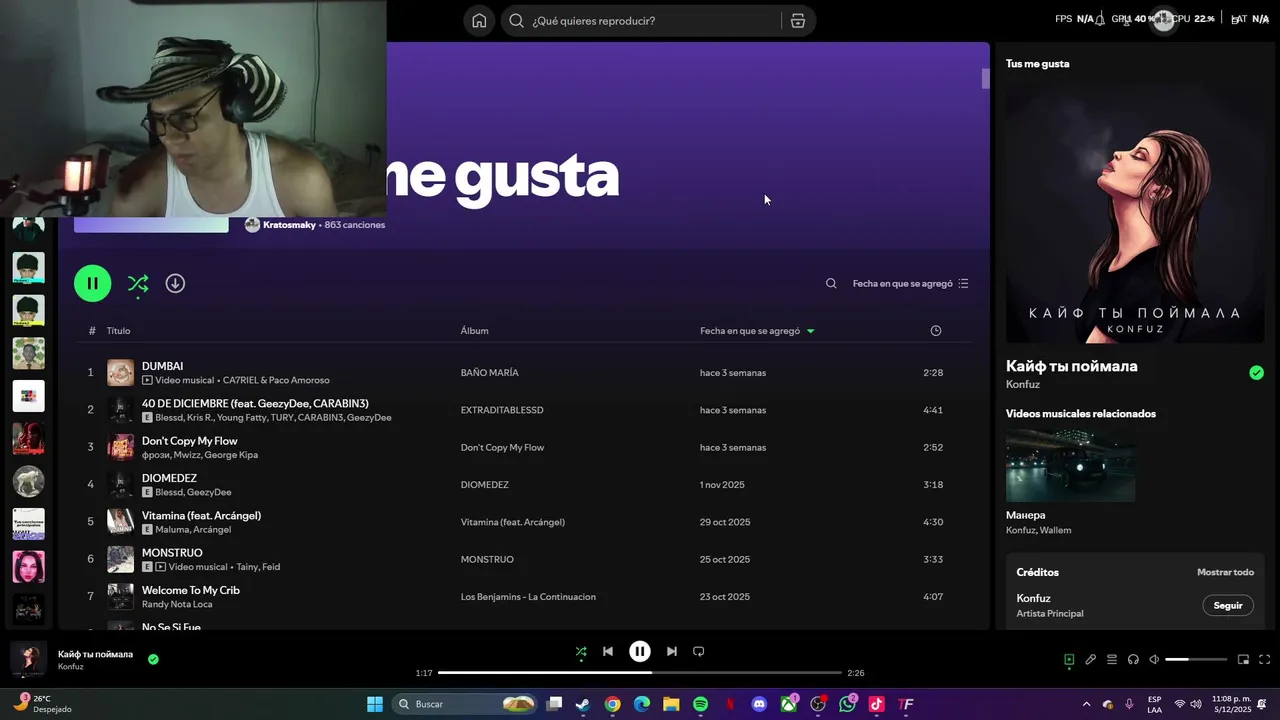Open Fecha en que se agregó sort dropdown
1280x720 pixels.
coord(911,284)
